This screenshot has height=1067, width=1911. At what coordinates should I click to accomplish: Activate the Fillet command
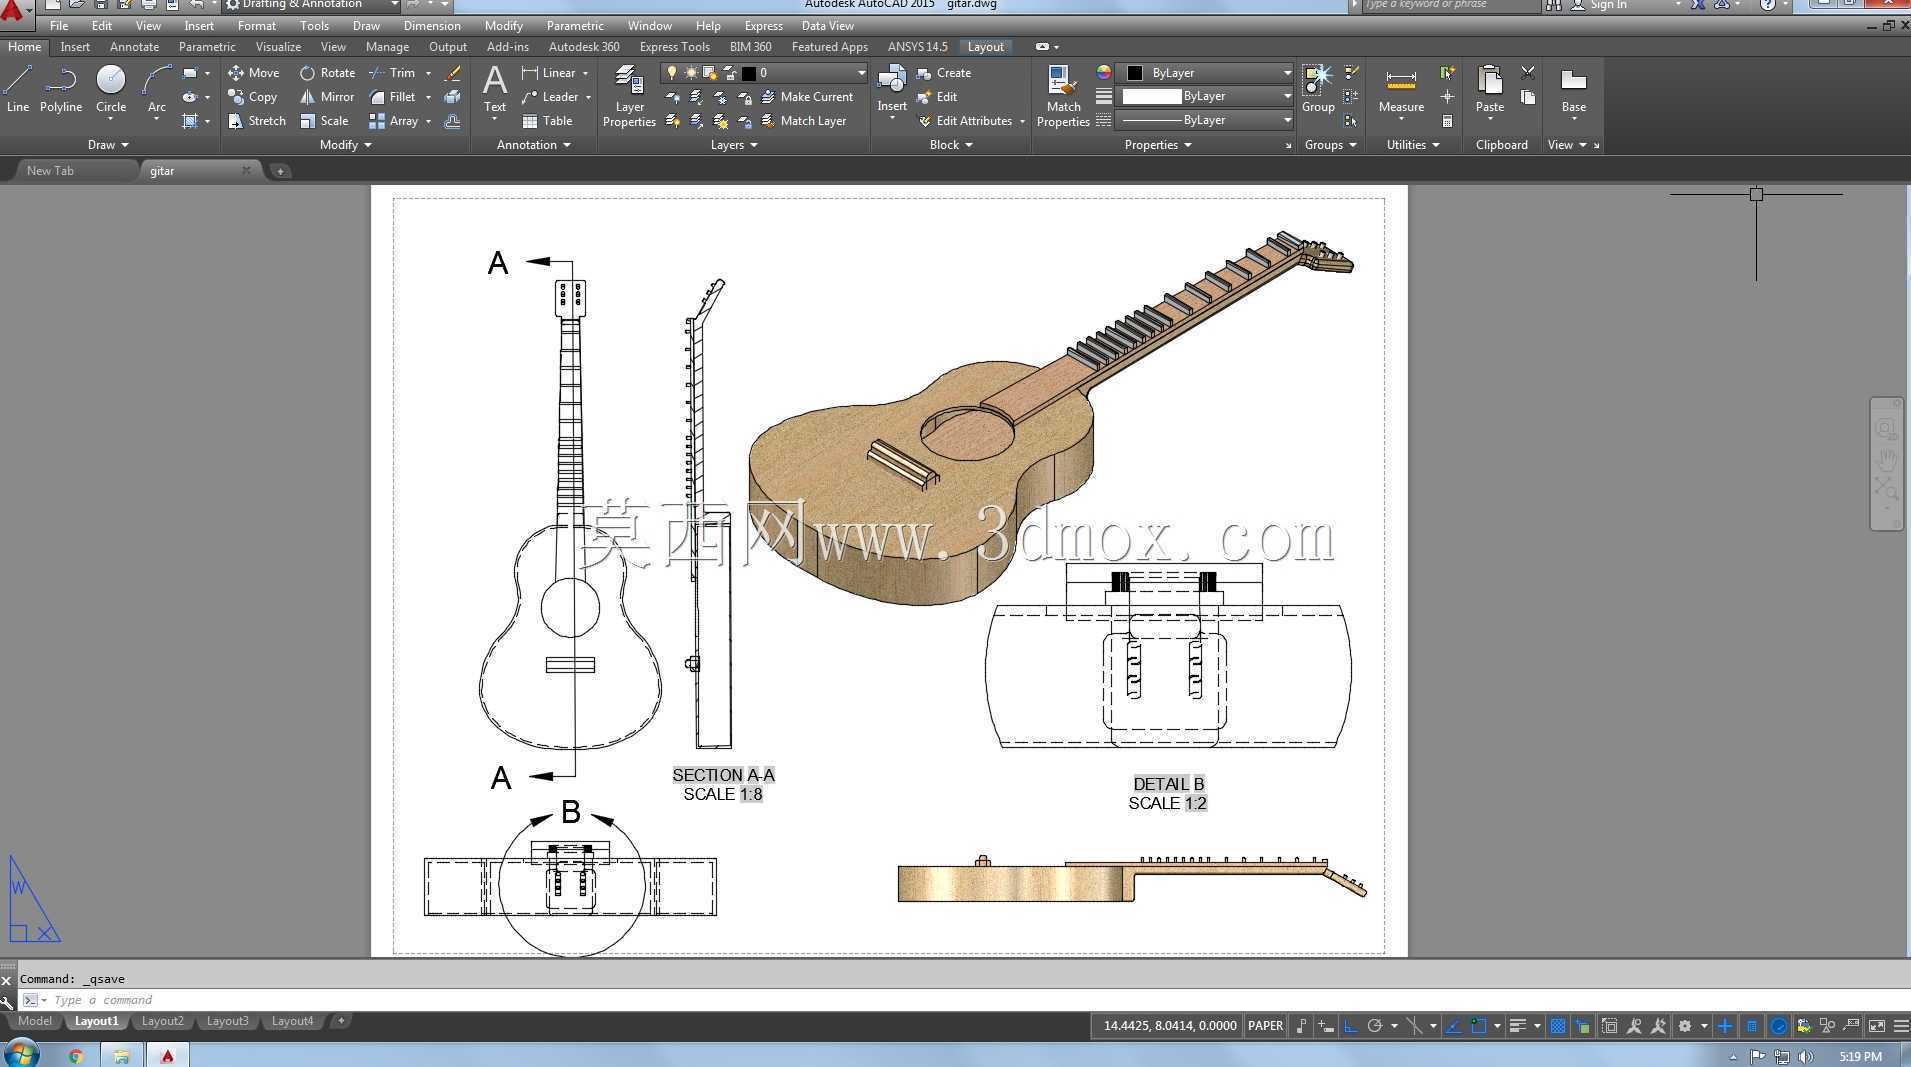(x=392, y=97)
